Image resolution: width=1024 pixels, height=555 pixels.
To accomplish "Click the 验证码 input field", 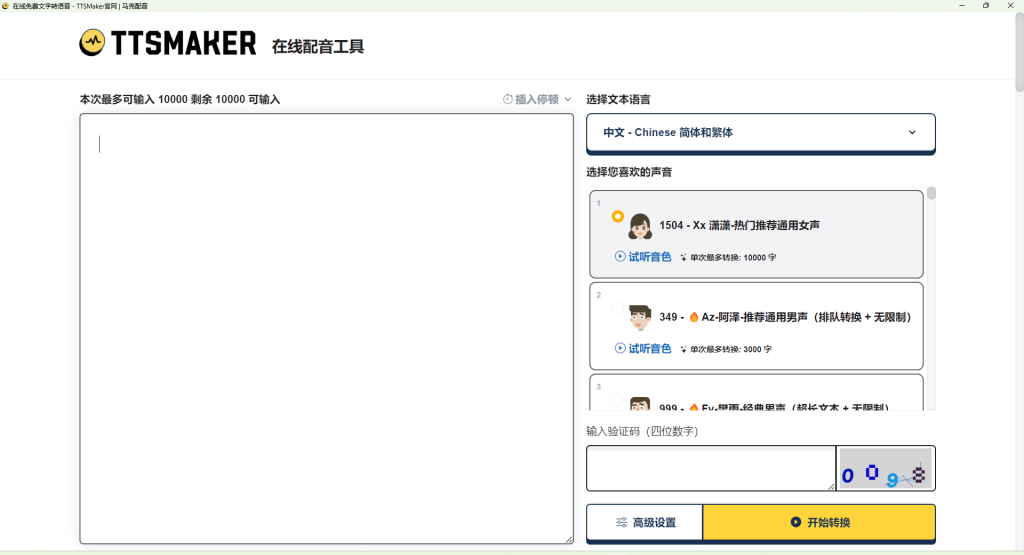I will 711,468.
